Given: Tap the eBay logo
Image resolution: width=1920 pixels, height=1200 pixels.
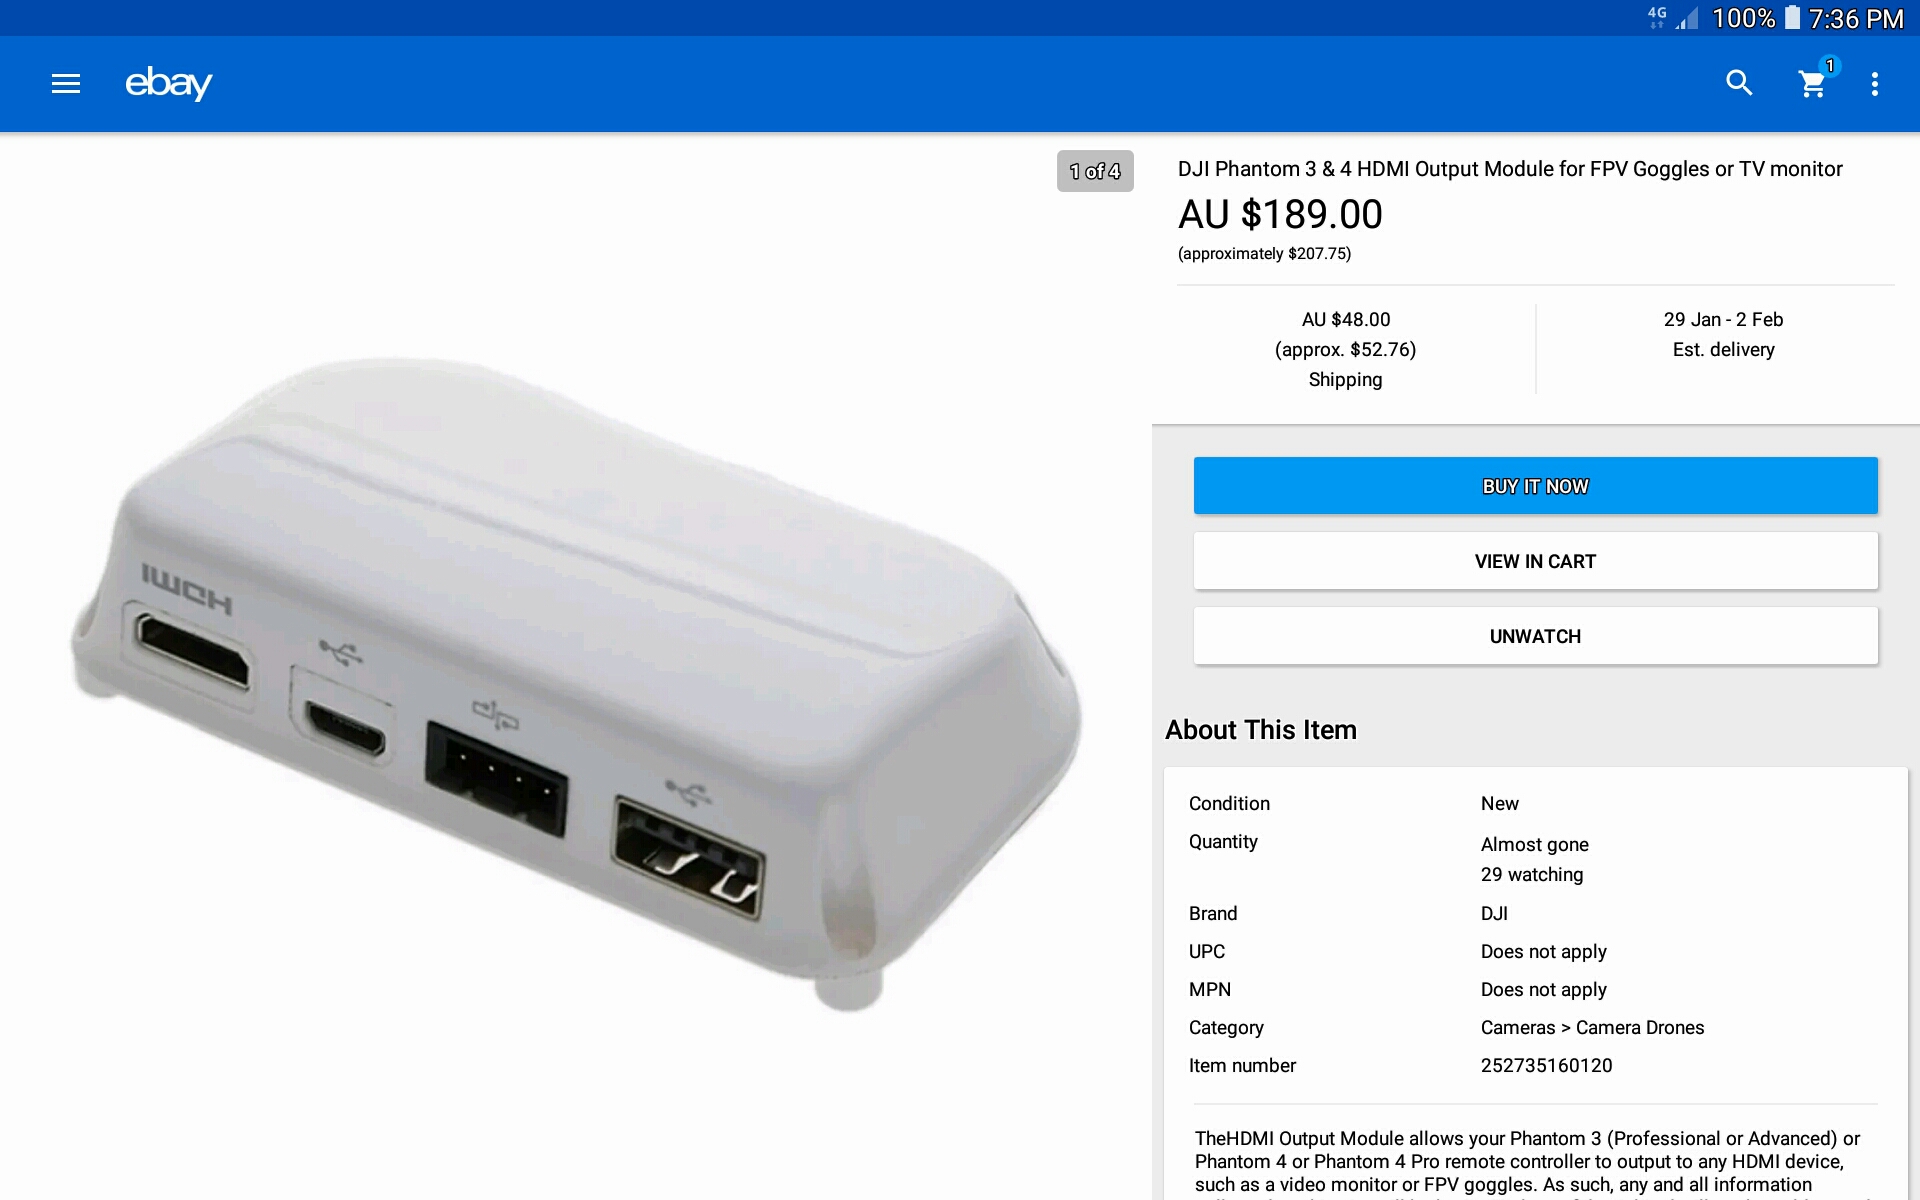Looking at the screenshot, I should 168,83.
